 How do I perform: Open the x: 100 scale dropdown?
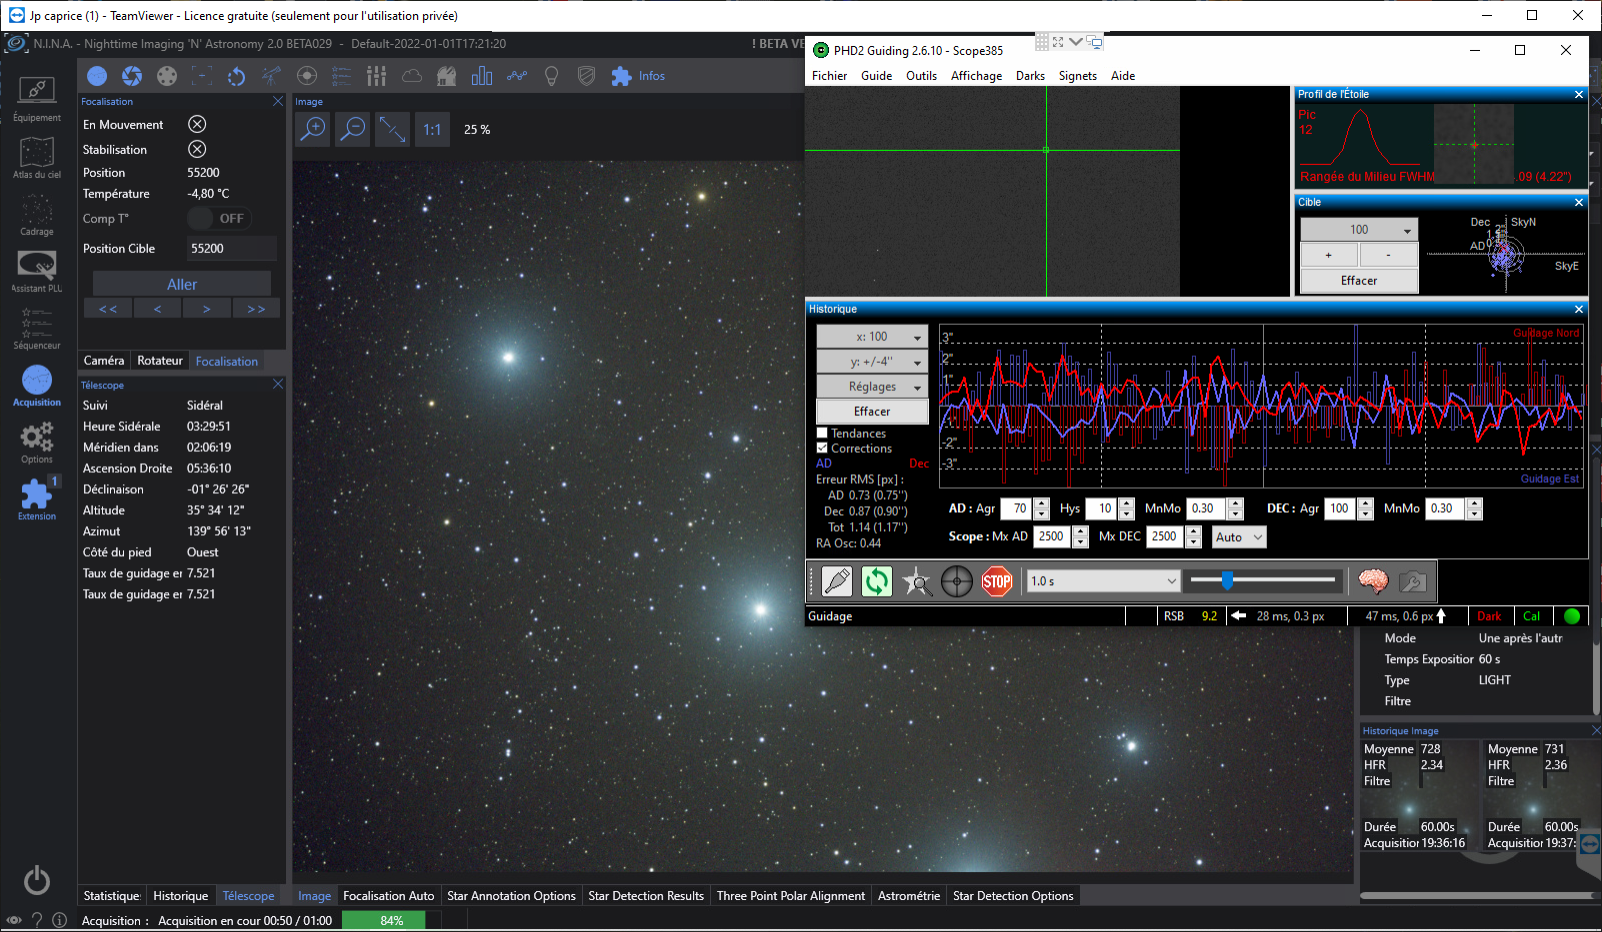(872, 337)
